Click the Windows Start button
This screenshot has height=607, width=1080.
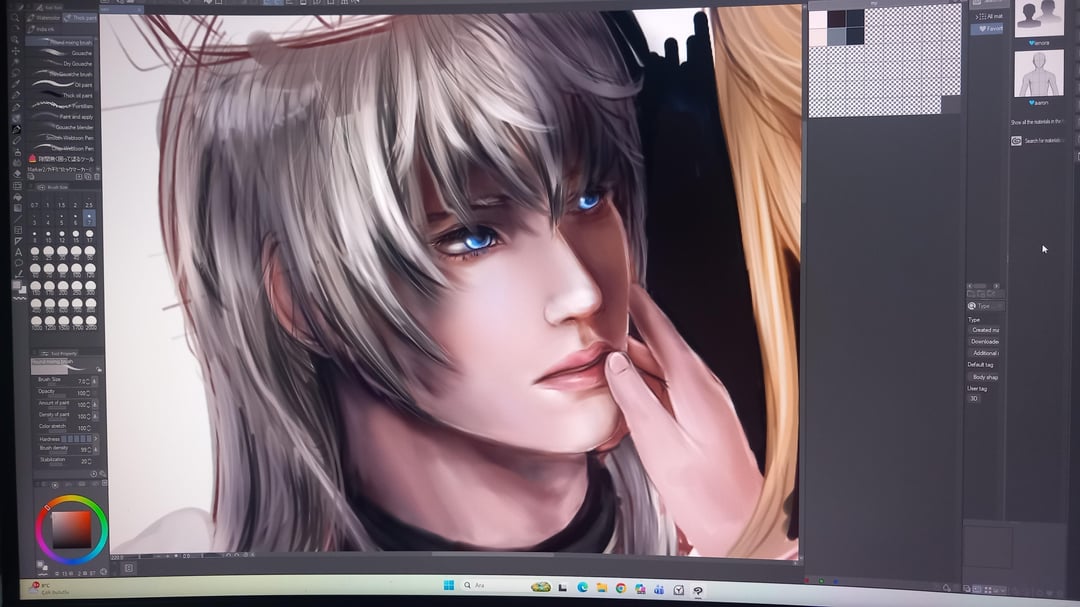[448, 585]
